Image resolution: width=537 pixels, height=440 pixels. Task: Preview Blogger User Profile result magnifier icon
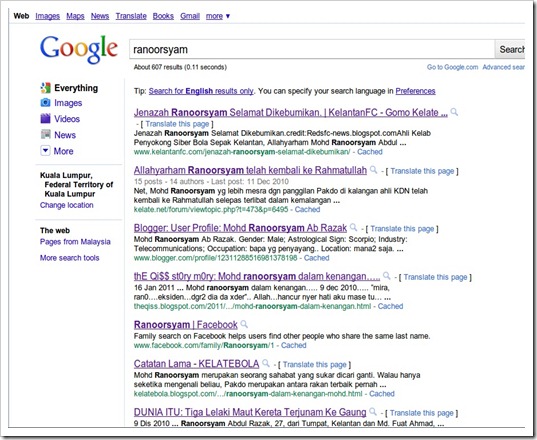pos(353,227)
